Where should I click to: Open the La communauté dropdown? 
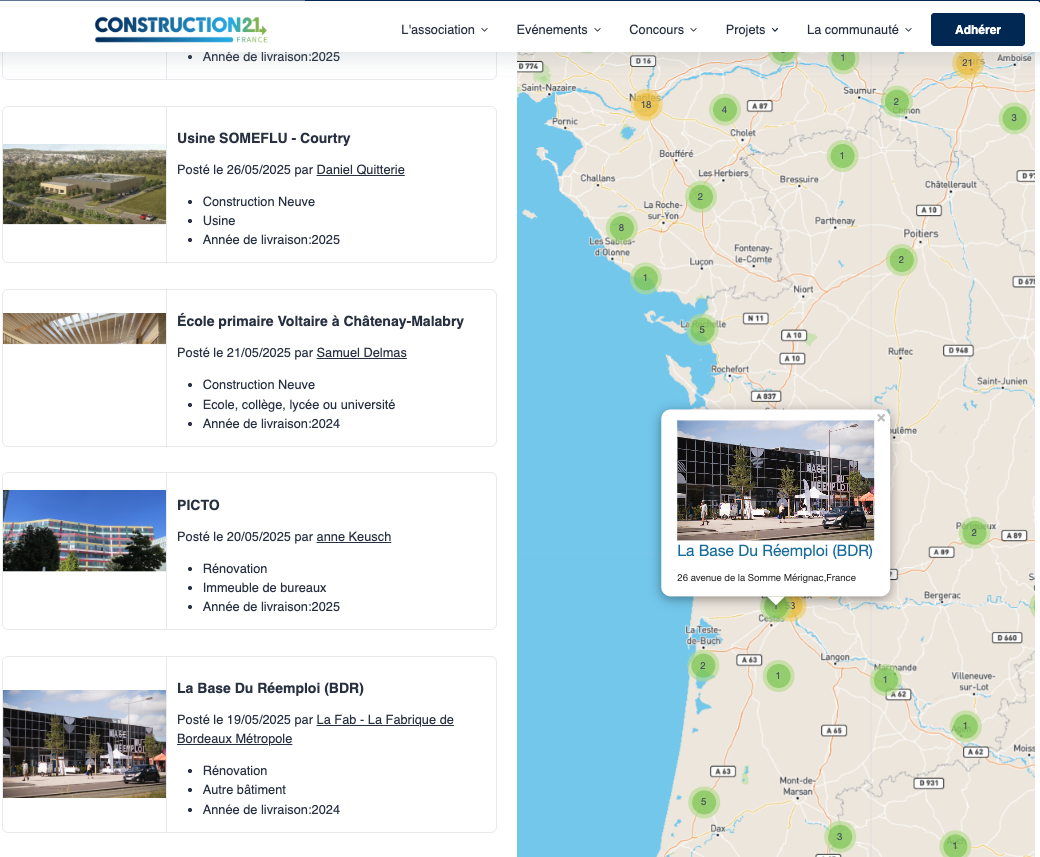859,30
